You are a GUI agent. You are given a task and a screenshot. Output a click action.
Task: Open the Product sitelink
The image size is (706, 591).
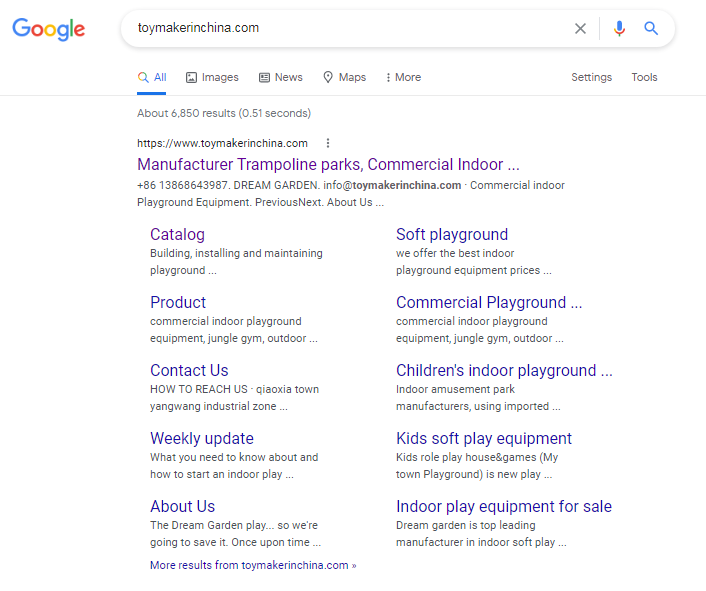[x=178, y=302]
